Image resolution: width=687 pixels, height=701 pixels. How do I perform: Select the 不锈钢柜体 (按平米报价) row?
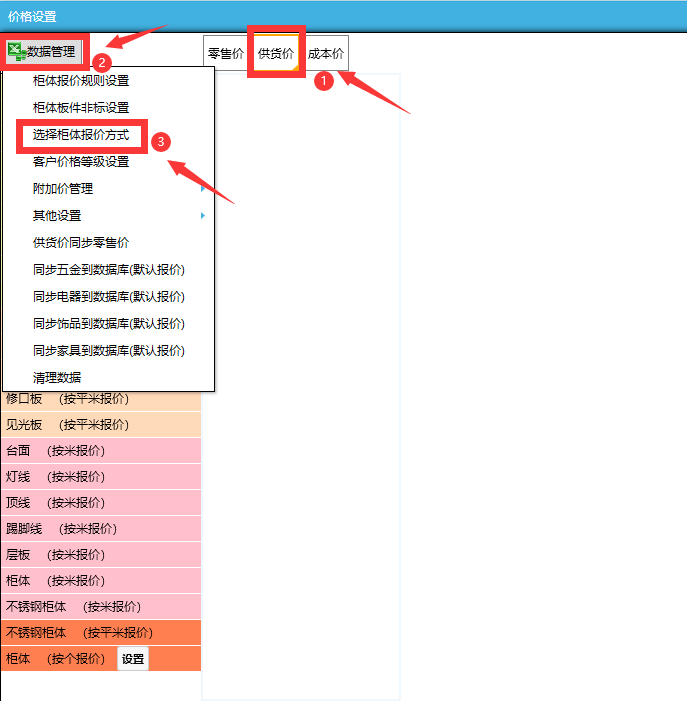pyautogui.click(x=101, y=632)
